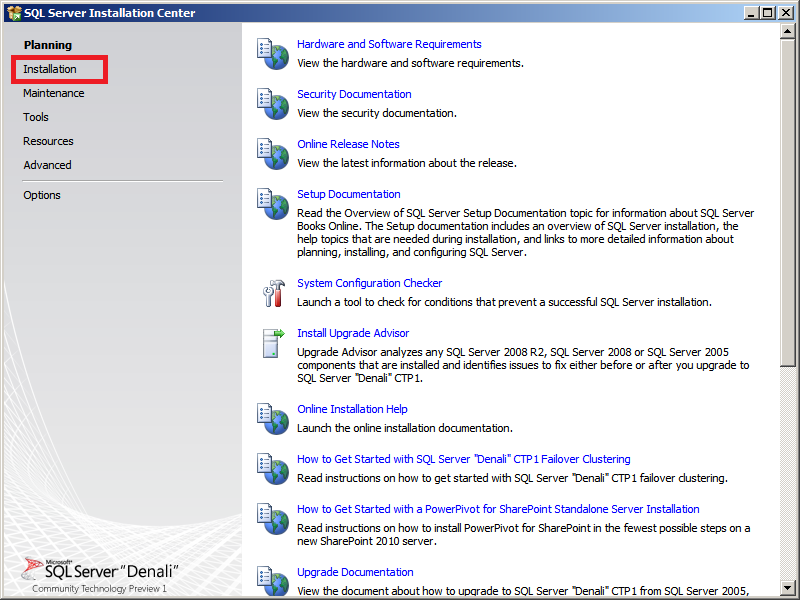Open the Advanced section

[47, 165]
